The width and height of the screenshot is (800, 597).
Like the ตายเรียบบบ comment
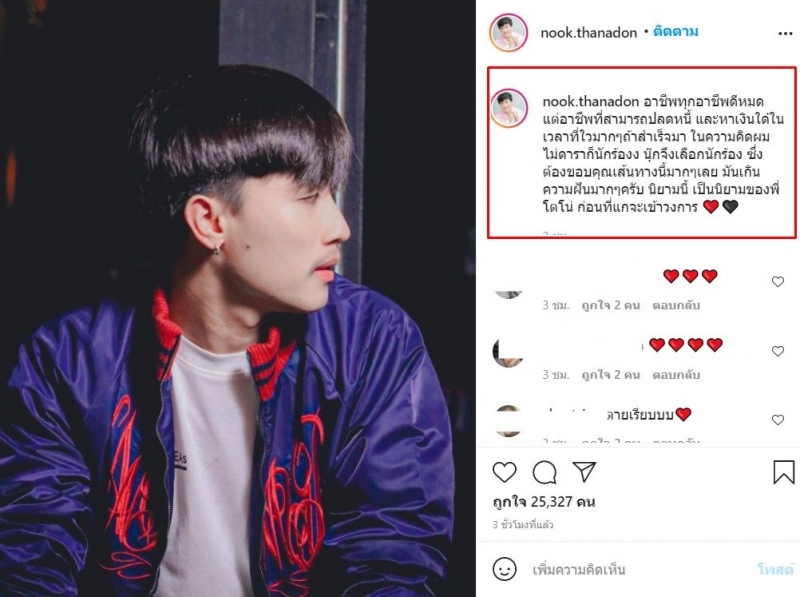click(x=778, y=420)
